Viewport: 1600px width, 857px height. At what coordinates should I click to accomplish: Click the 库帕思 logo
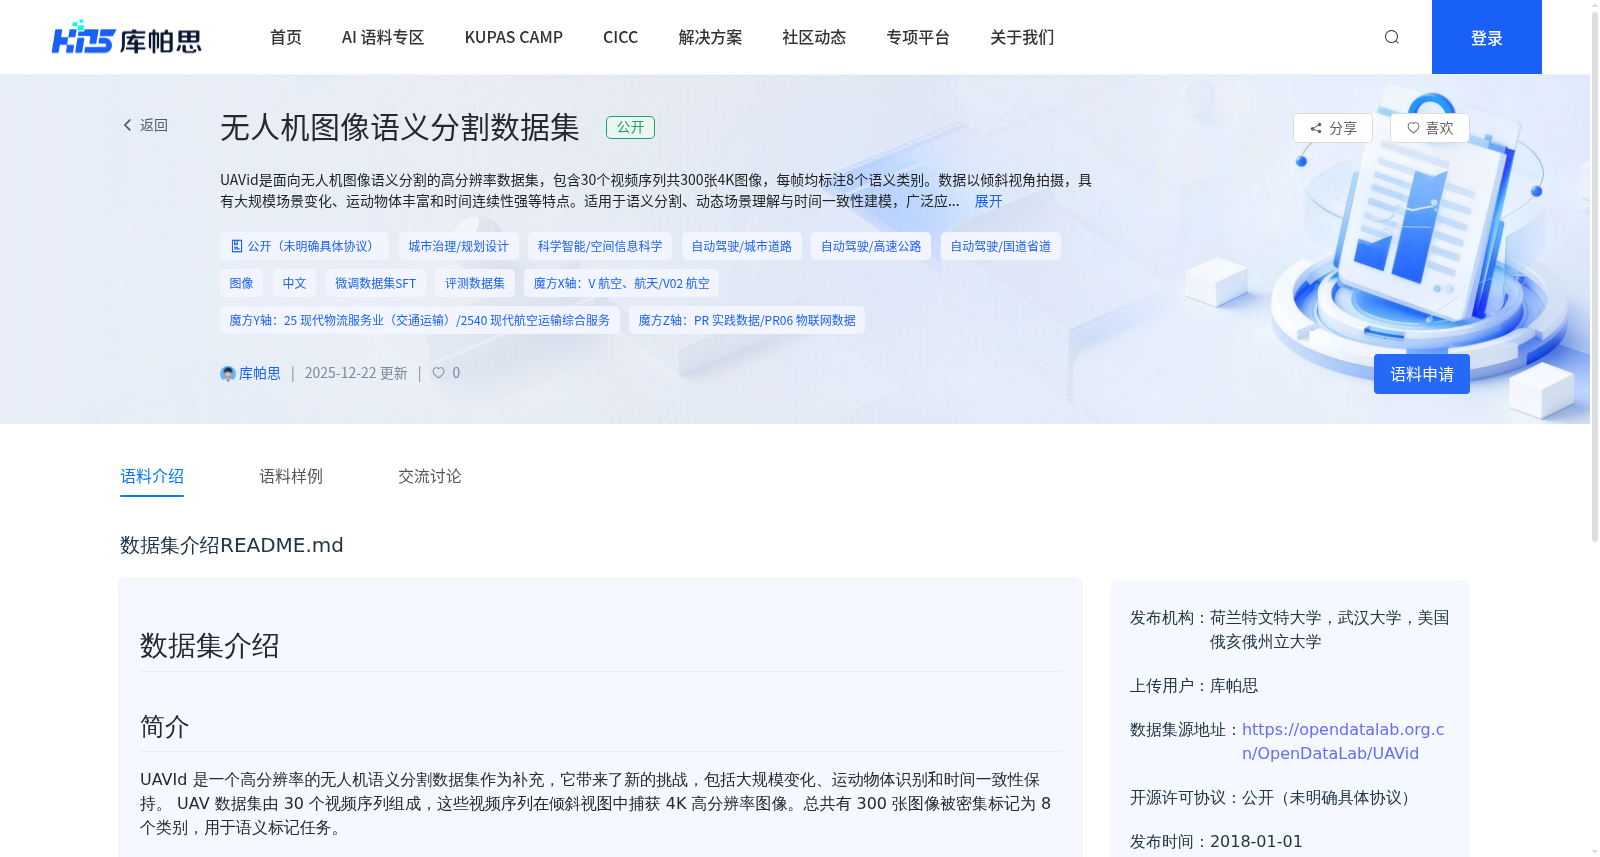126,38
